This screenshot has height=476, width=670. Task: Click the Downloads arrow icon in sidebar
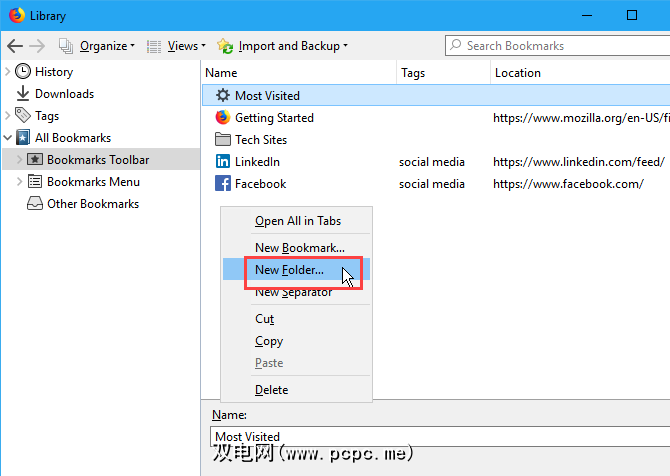tap(23, 94)
